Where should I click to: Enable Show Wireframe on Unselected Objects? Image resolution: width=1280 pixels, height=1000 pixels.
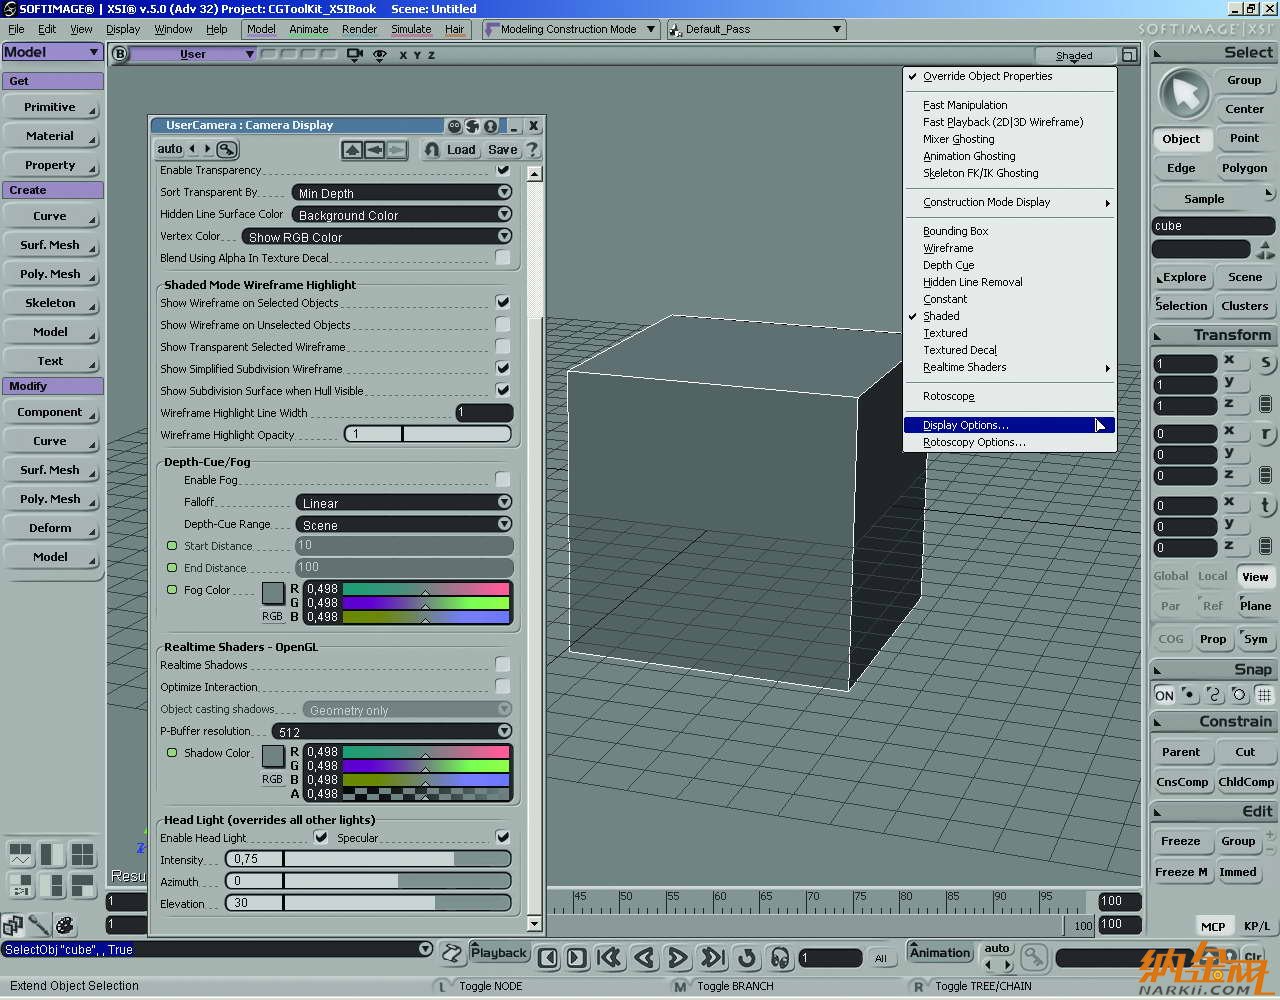tap(503, 324)
